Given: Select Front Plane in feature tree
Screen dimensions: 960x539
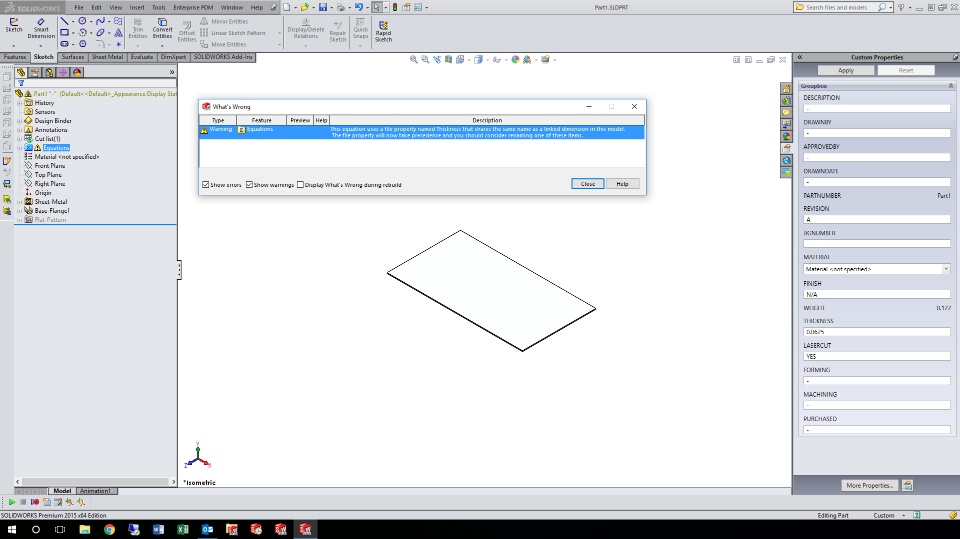Looking at the screenshot, I should point(50,166).
